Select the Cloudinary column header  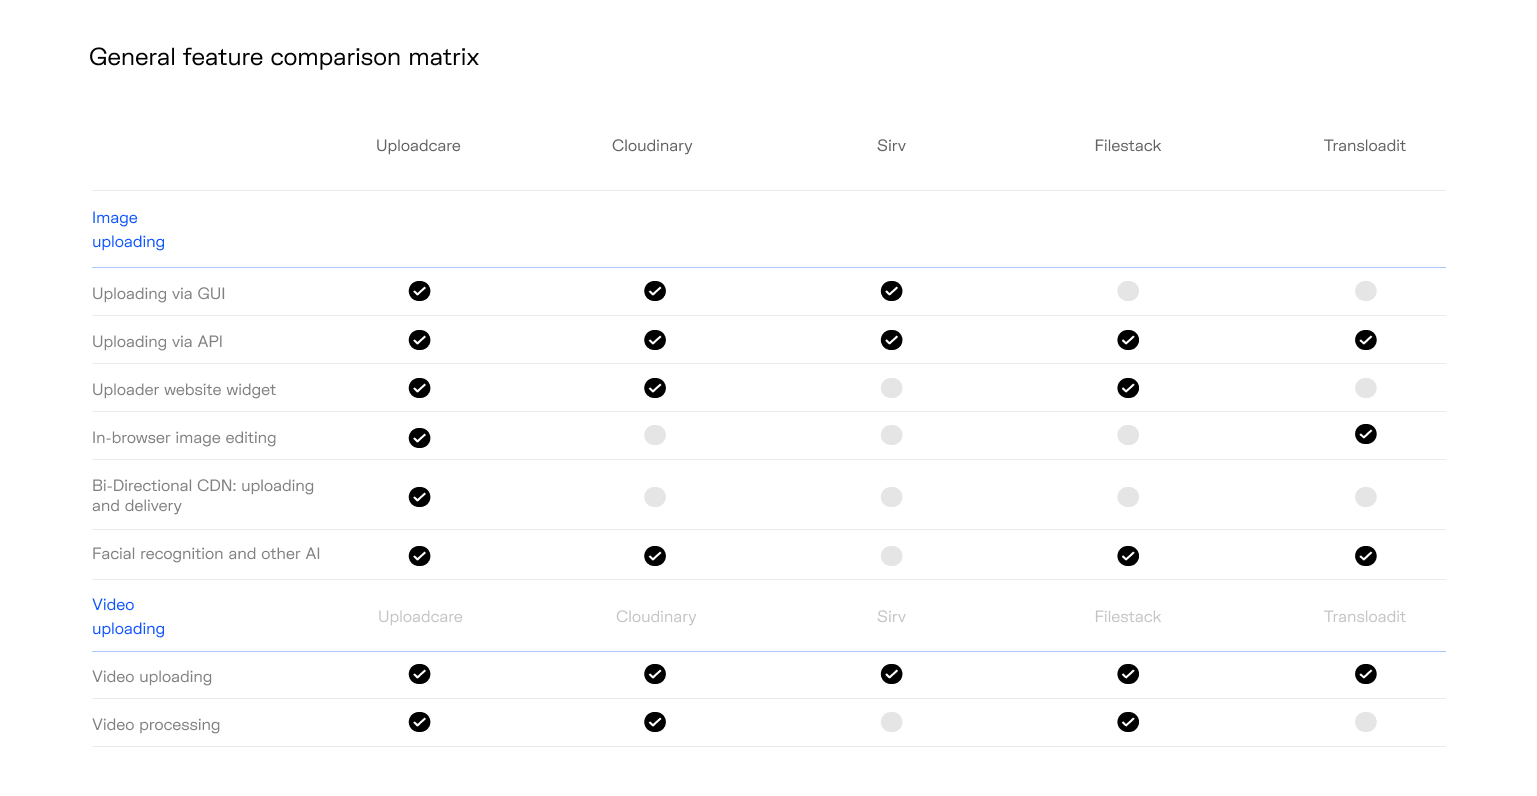click(651, 145)
